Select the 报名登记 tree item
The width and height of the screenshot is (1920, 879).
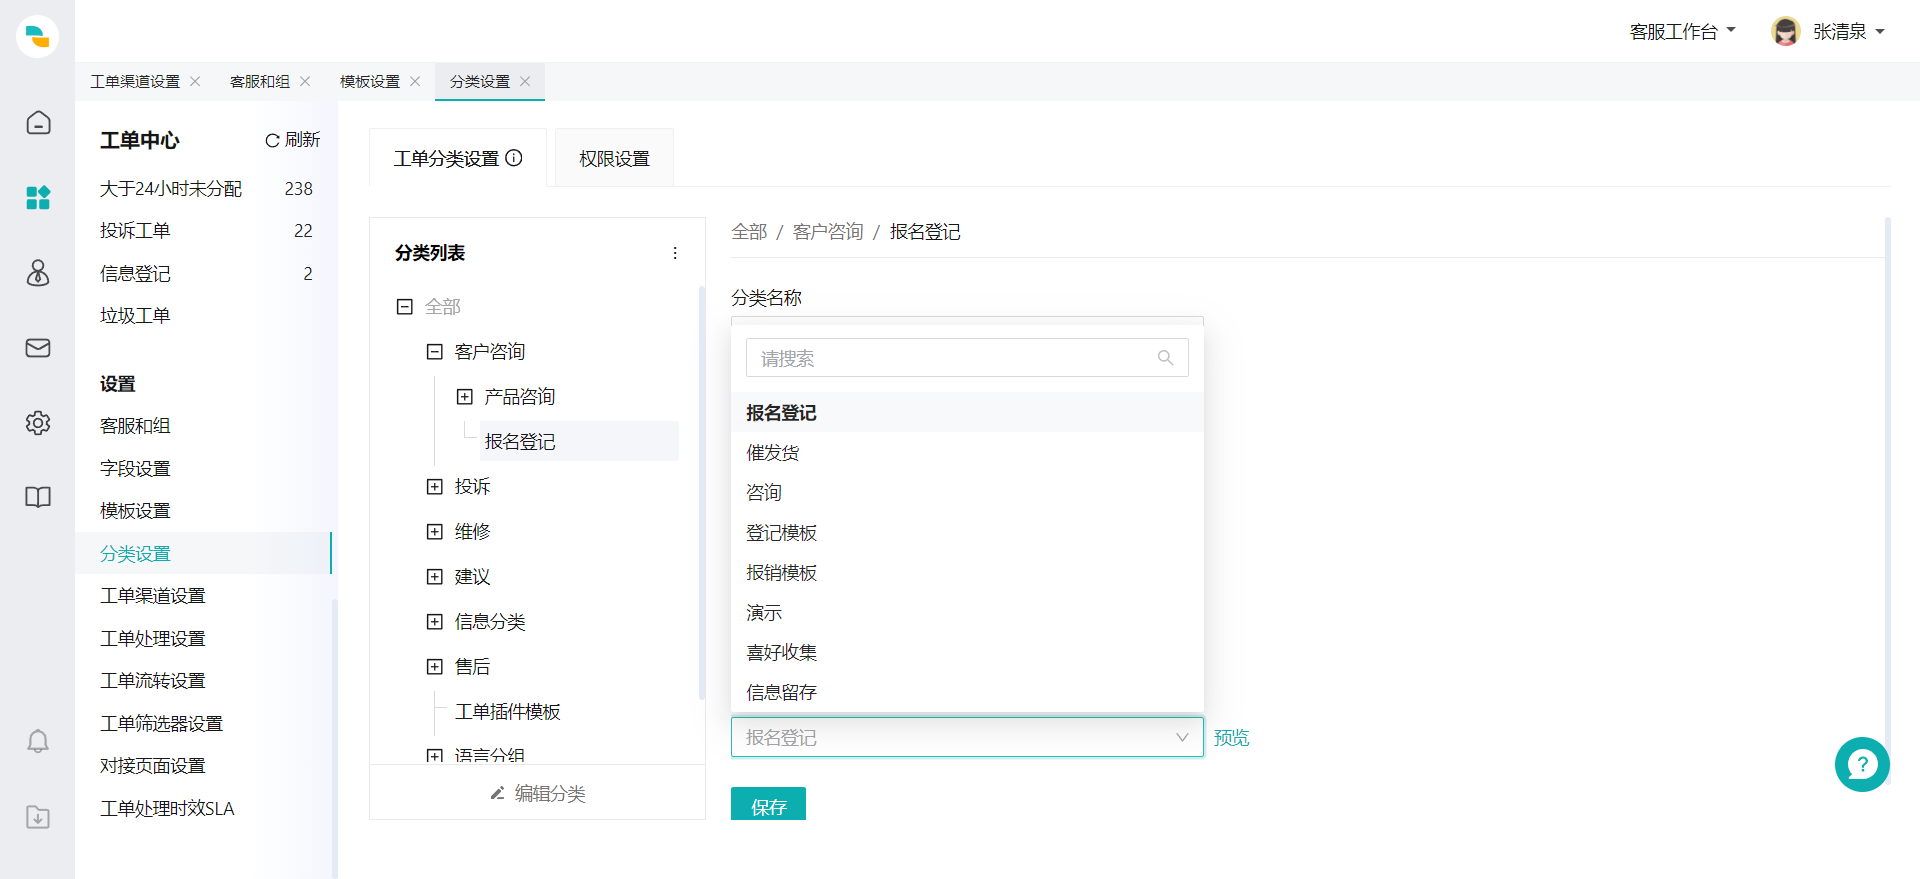pyautogui.click(x=579, y=441)
